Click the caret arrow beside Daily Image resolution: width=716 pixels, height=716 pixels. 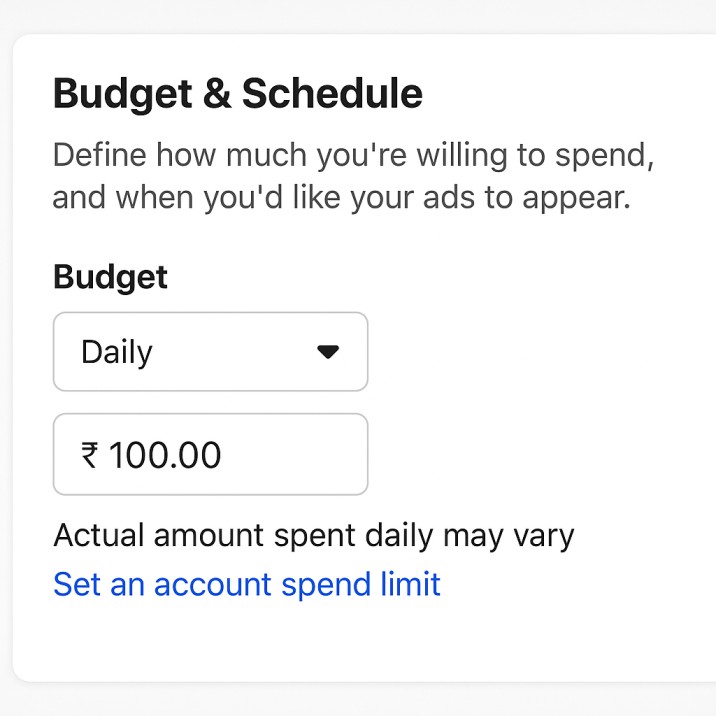coord(328,352)
